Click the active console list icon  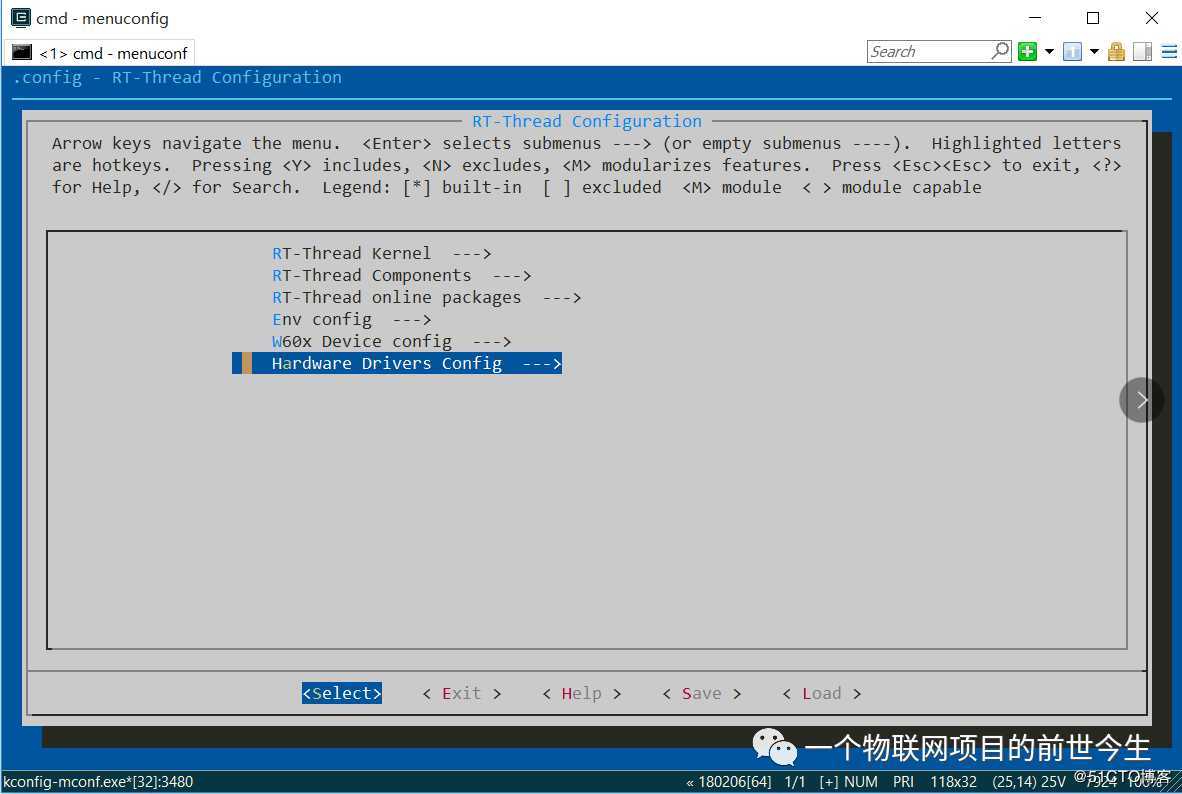pyautogui.click(x=1072, y=51)
